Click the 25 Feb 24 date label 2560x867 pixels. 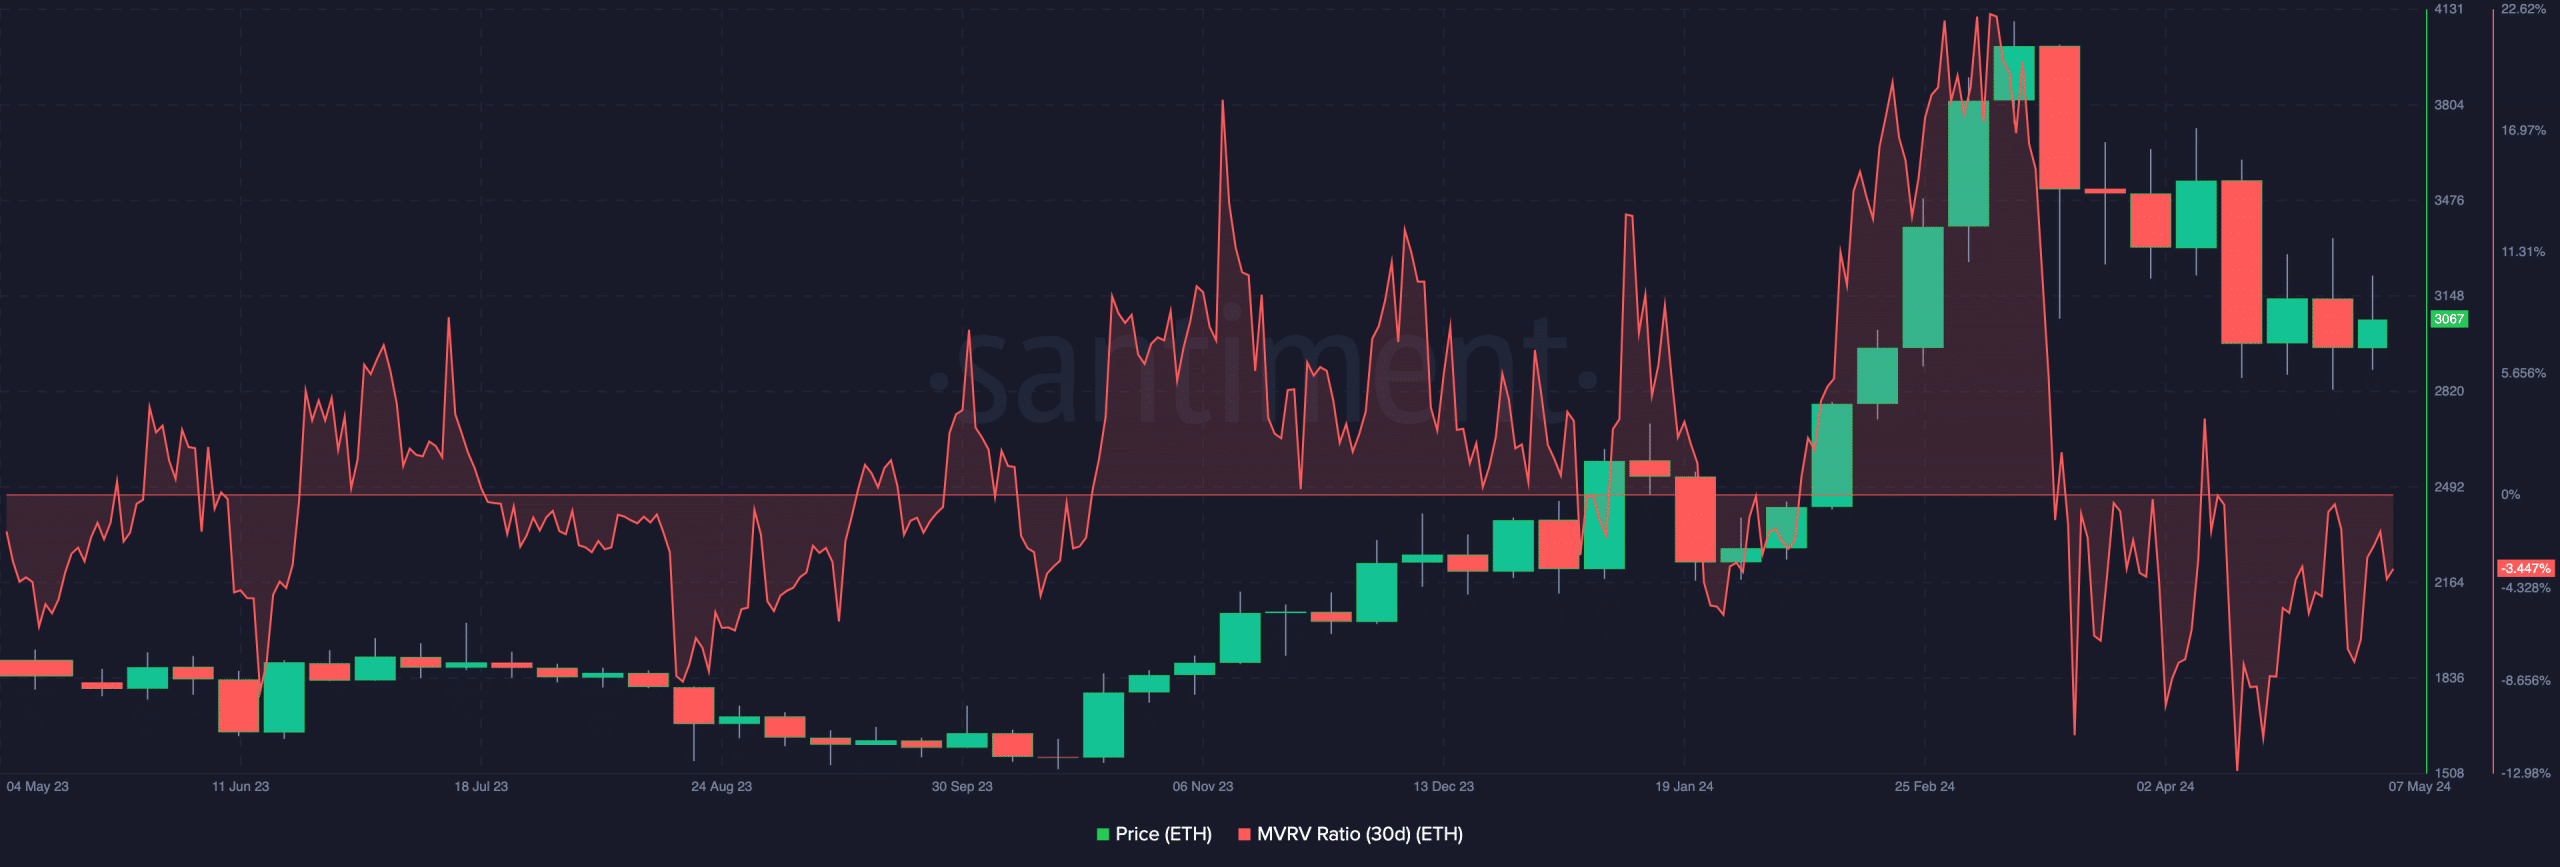point(1925,786)
